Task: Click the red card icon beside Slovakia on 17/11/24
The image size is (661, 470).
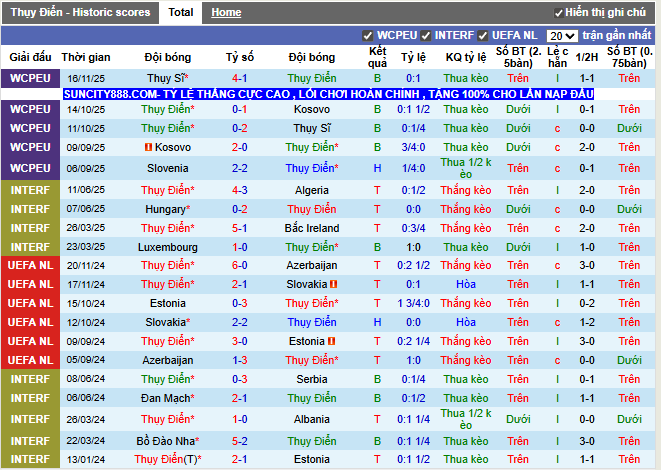Action: click(333, 284)
